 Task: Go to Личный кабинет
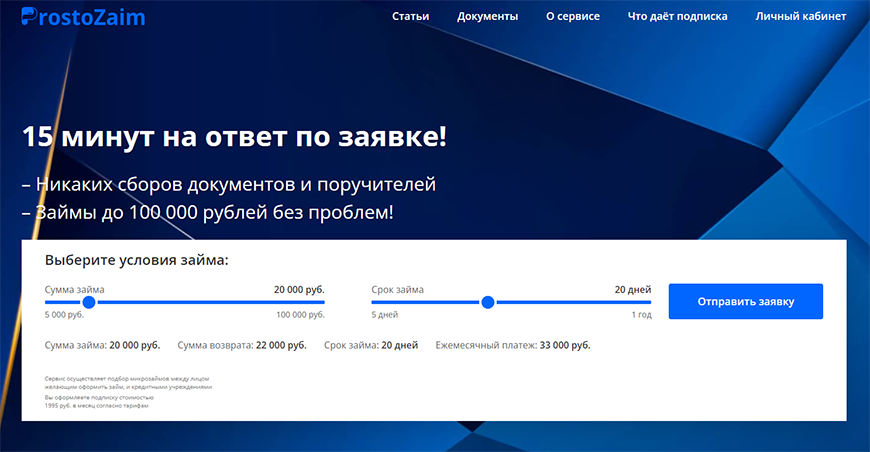pos(798,17)
